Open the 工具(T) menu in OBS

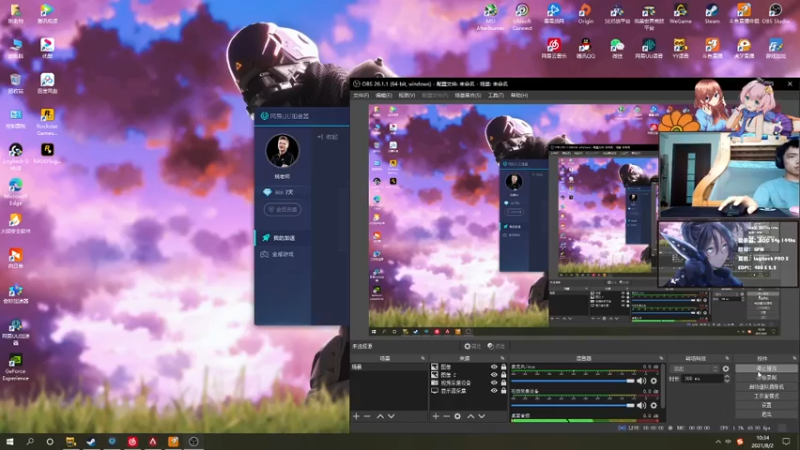[x=495, y=95]
